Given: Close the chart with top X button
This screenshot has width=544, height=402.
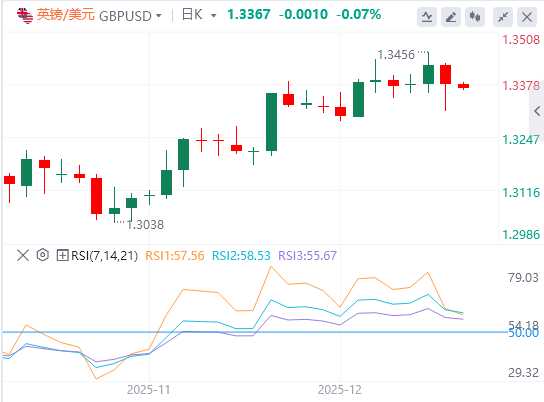Looking at the screenshot, I should [x=527, y=17].
